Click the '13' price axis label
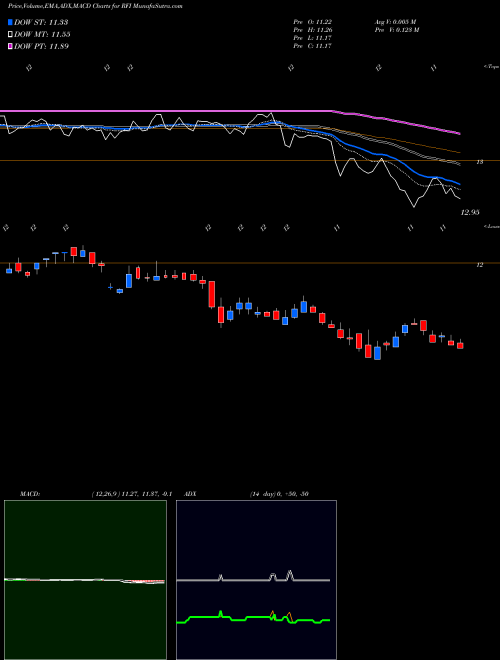Viewport: 500px width, 660px height. (x=479, y=162)
